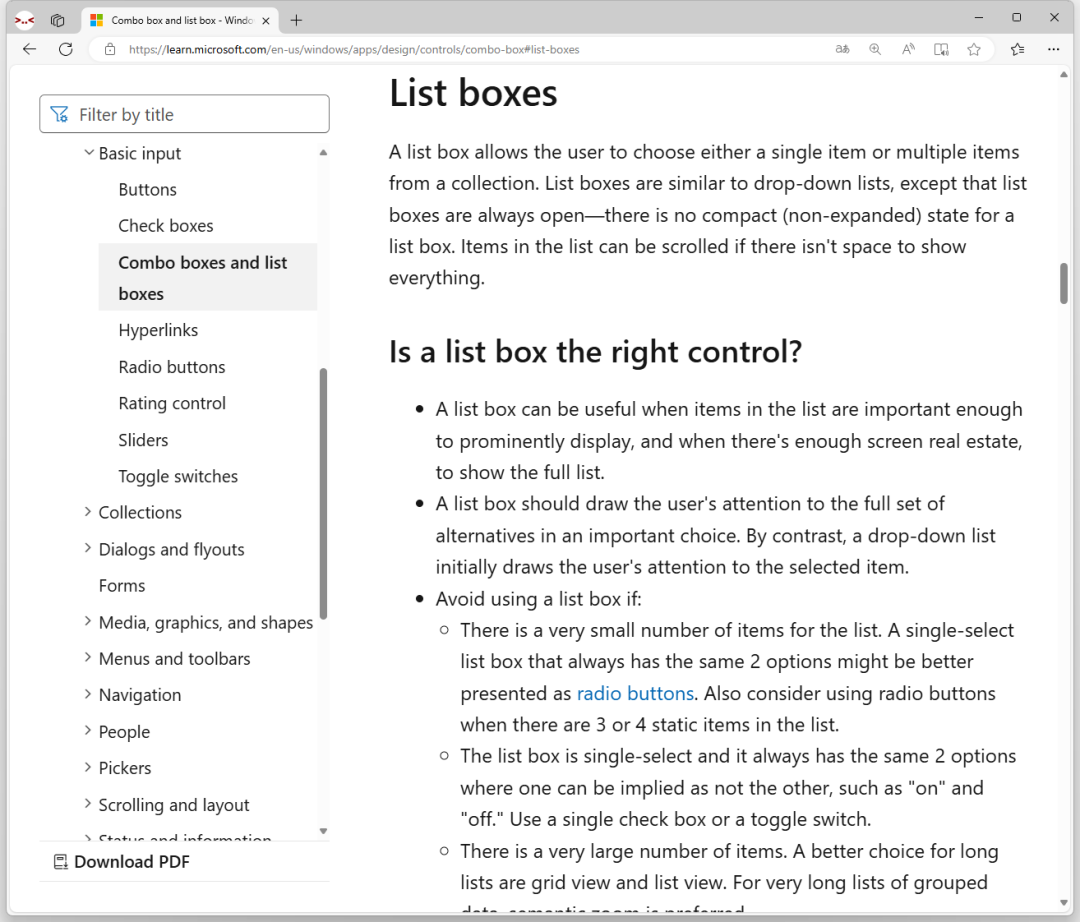Expand the Dialogs and flyouts section
The width and height of the screenshot is (1080, 922).
pyautogui.click(x=88, y=548)
